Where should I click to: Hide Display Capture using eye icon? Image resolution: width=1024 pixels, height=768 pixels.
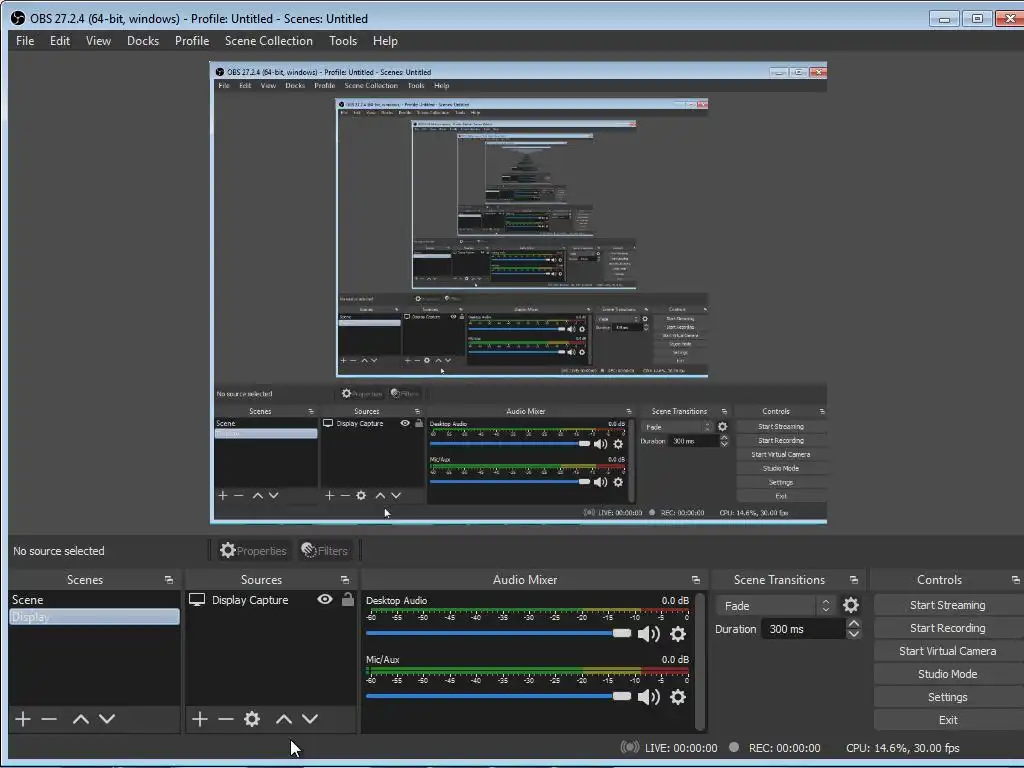pos(325,599)
